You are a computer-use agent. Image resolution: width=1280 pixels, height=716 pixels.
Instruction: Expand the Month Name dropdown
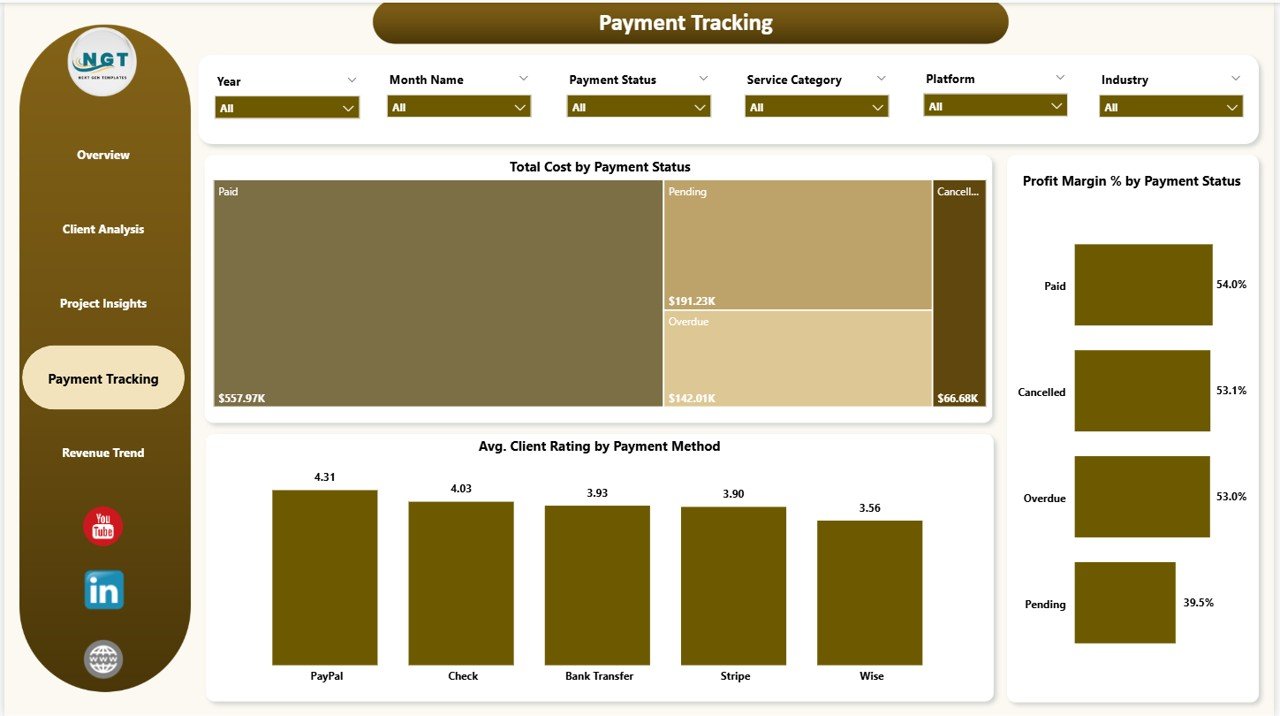click(x=458, y=106)
